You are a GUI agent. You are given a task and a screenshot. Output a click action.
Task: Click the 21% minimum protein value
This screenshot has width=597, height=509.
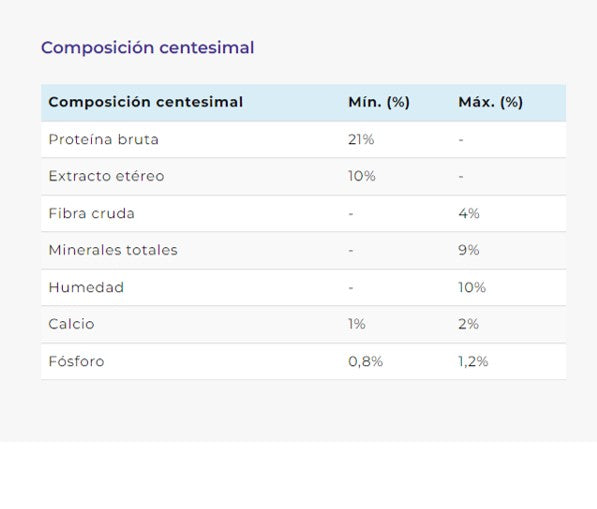tap(361, 139)
